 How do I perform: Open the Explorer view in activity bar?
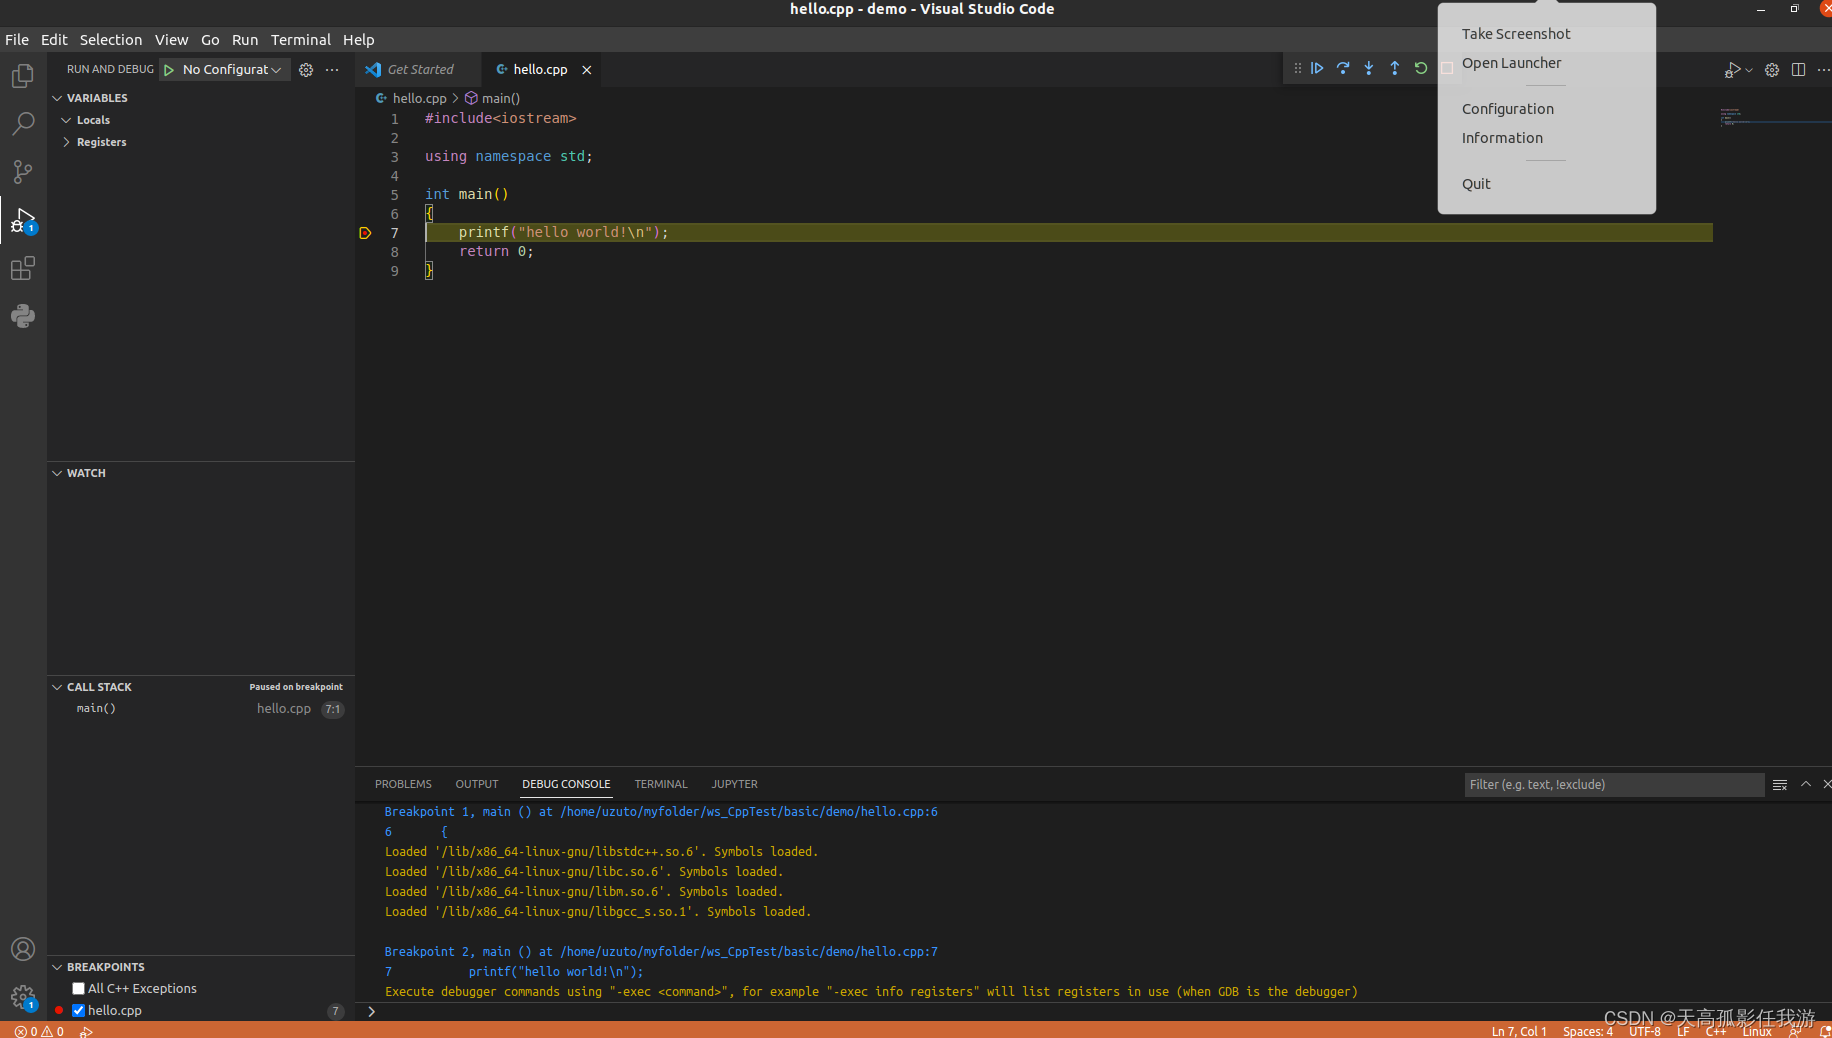pos(22,76)
